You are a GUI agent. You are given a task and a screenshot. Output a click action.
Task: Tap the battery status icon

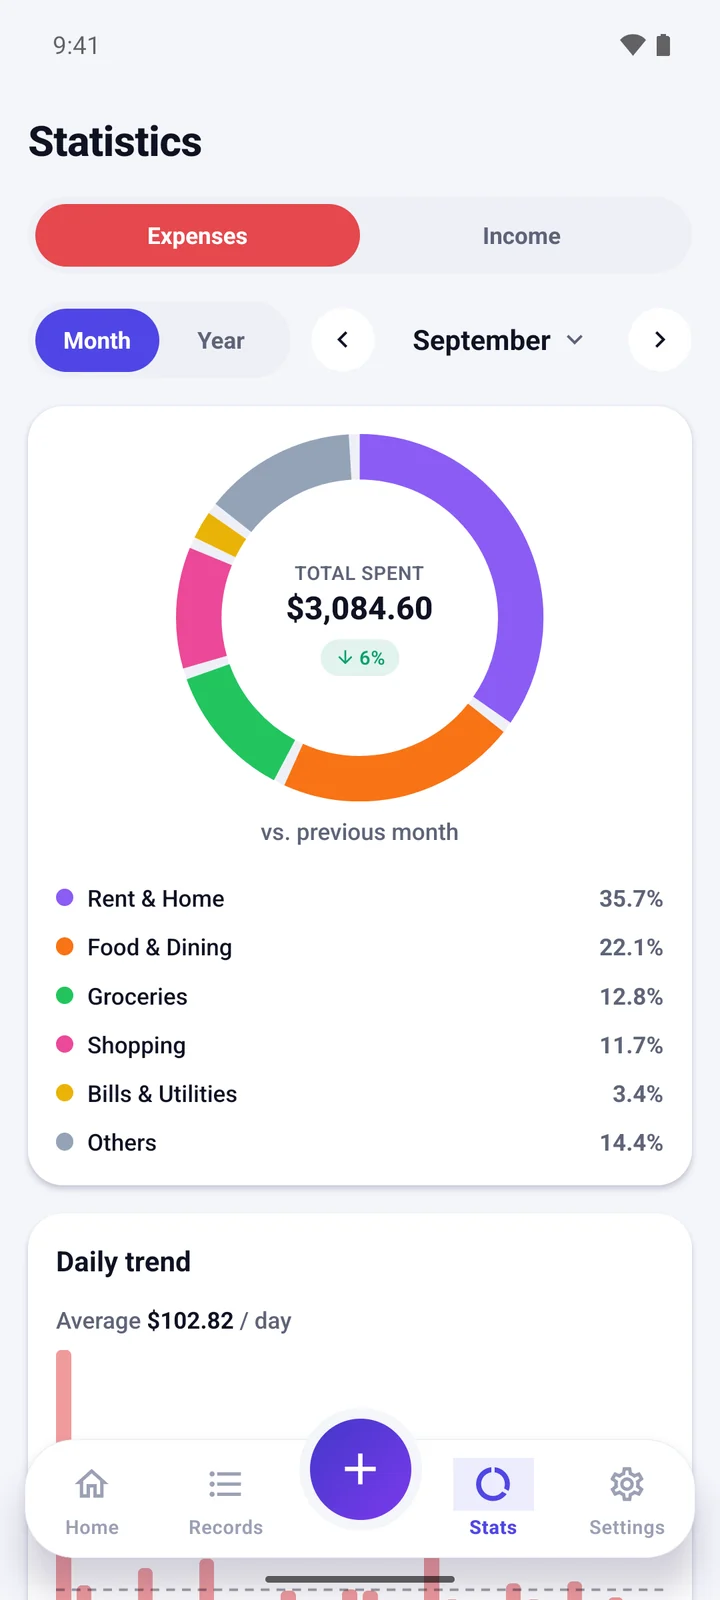pos(663,45)
